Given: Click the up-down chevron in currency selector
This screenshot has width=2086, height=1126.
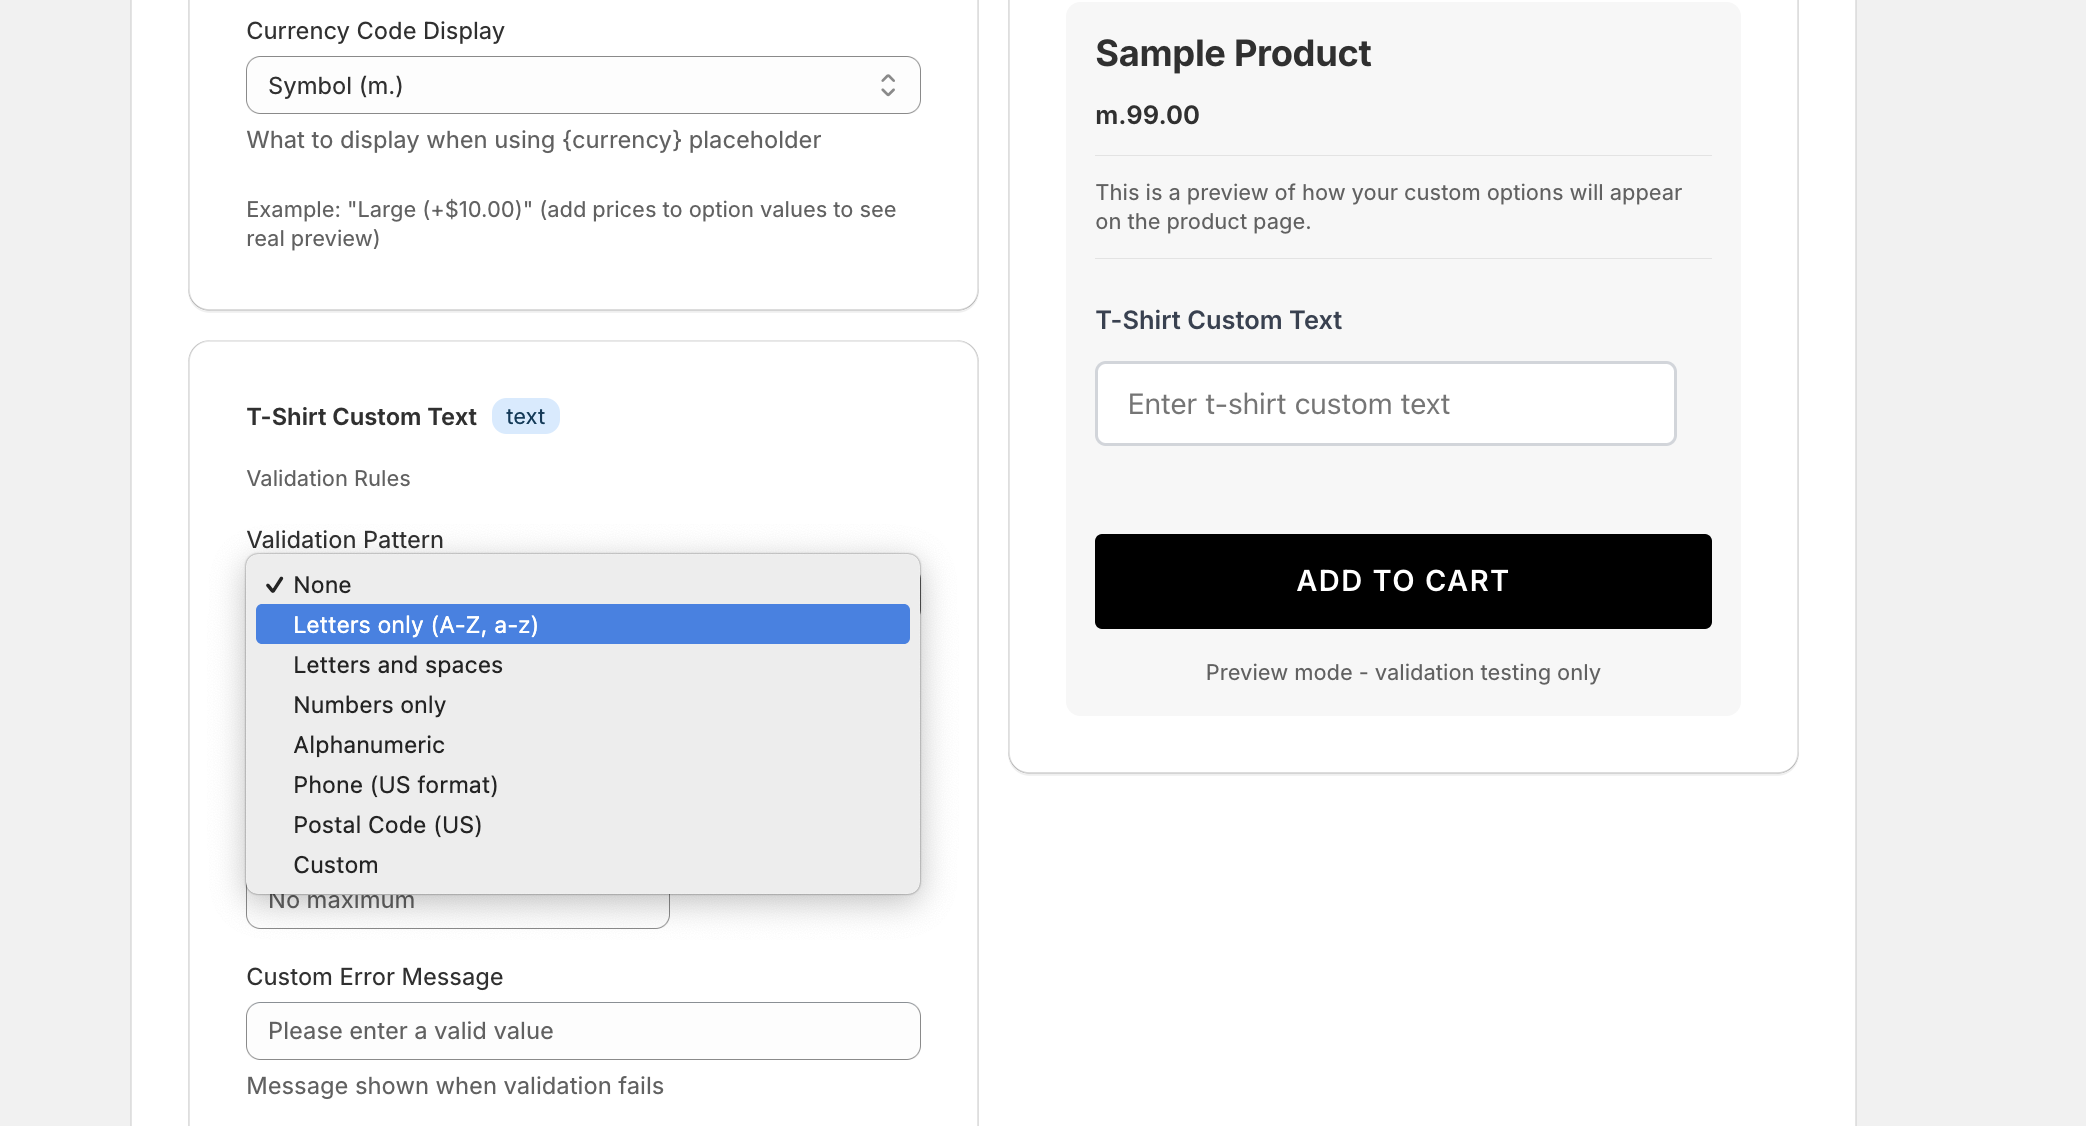Looking at the screenshot, I should coord(887,86).
